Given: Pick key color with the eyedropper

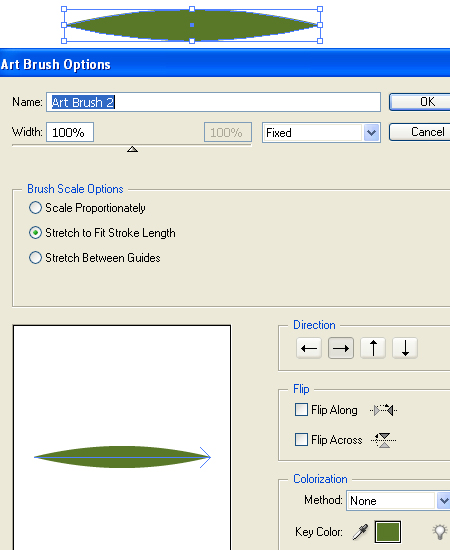Looking at the screenshot, I should 361,532.
